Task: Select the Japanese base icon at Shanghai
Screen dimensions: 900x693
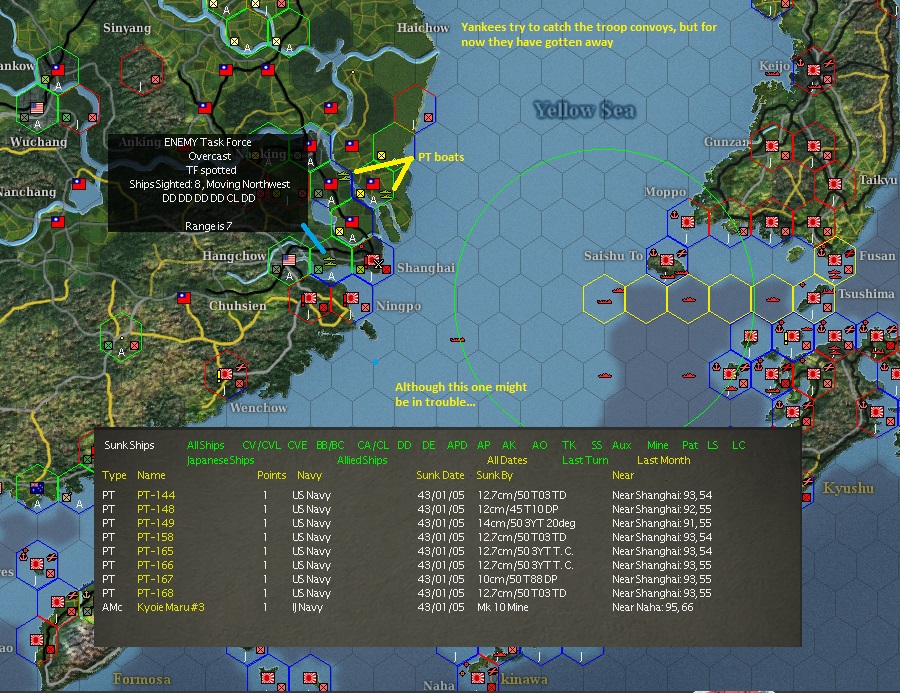Action: (x=373, y=261)
